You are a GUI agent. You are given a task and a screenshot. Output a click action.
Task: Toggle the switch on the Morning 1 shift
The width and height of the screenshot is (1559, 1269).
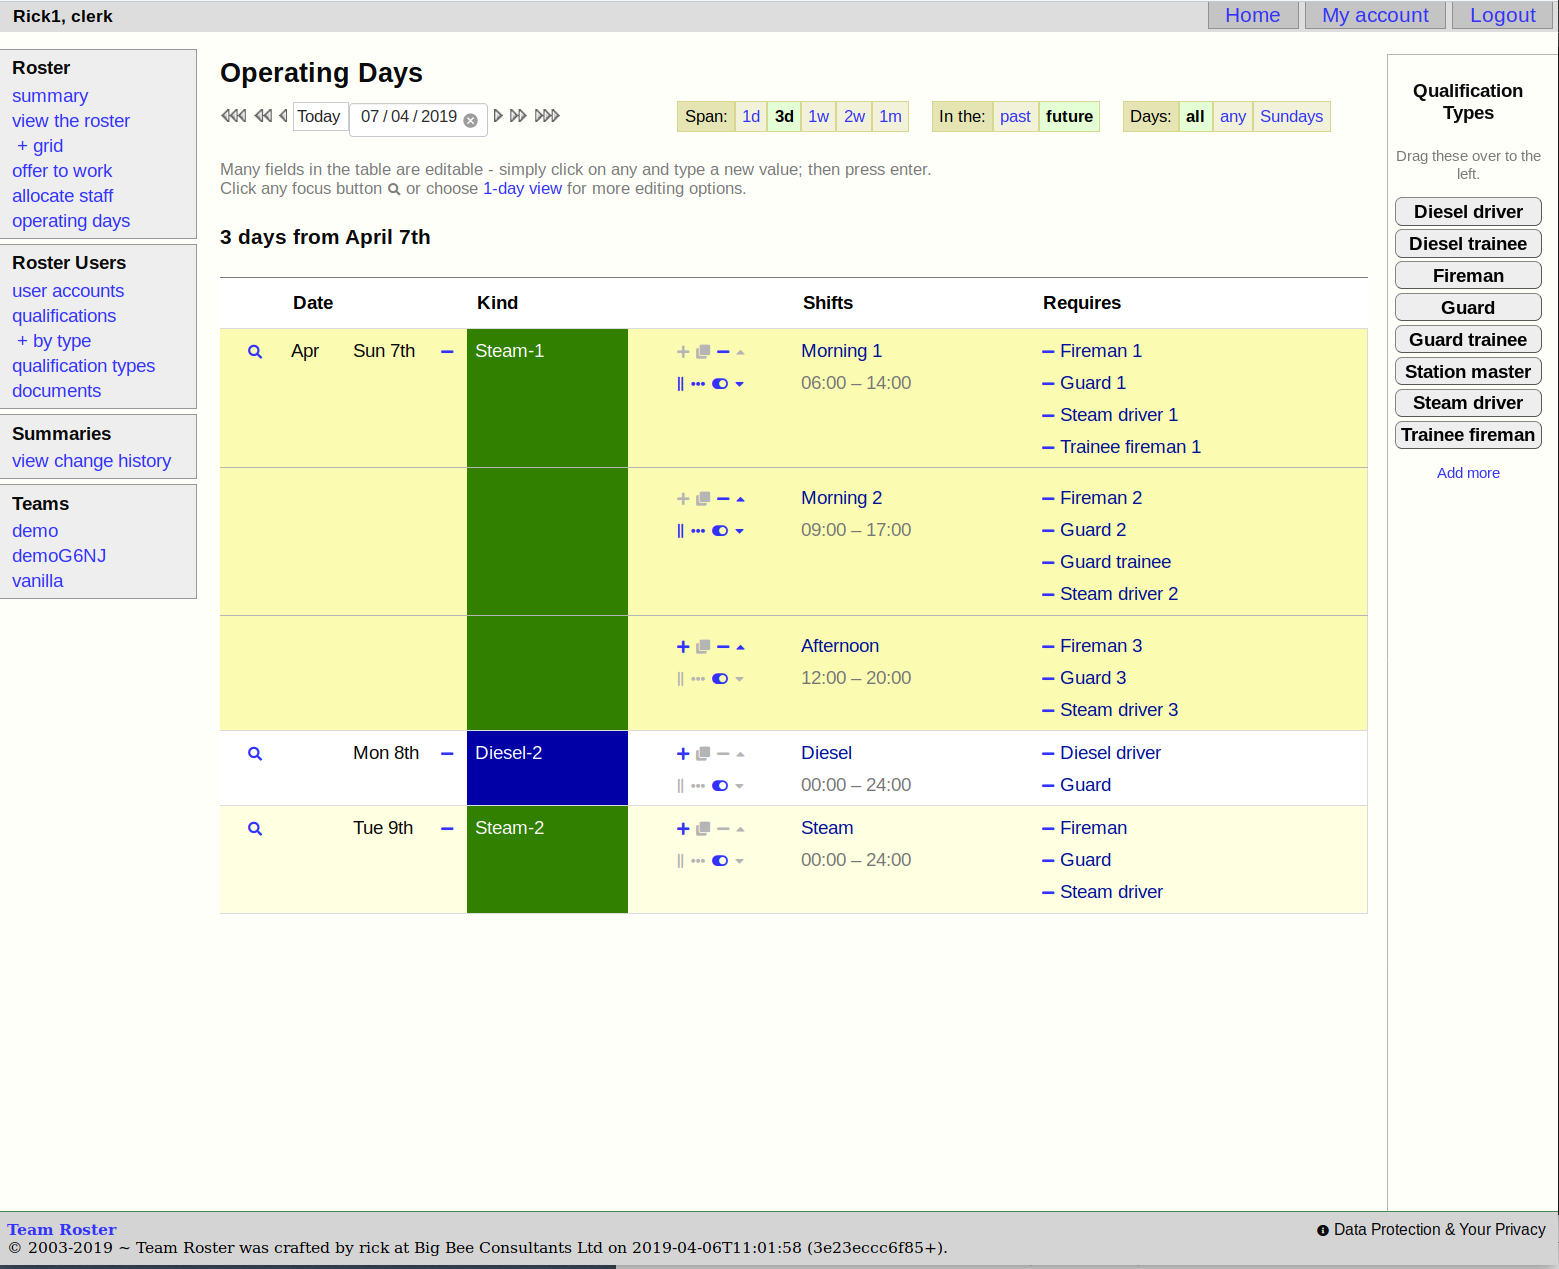coord(720,384)
